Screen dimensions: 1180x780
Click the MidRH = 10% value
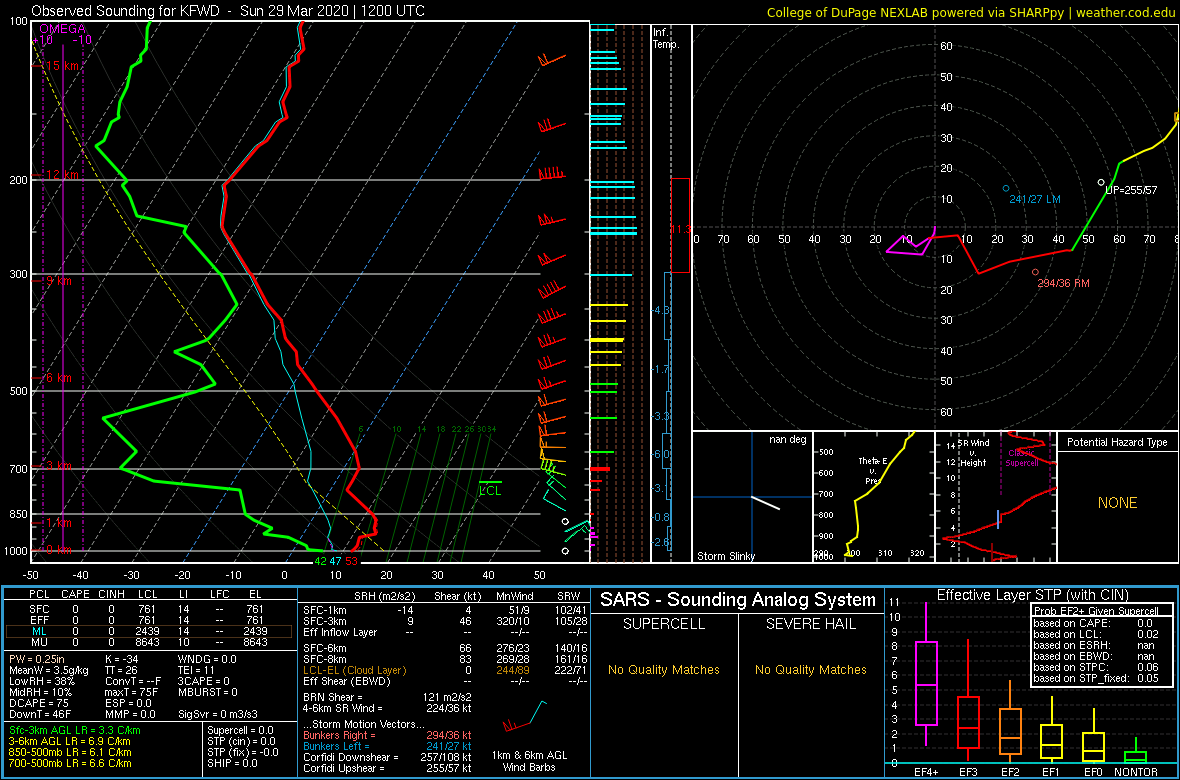pos(41,692)
